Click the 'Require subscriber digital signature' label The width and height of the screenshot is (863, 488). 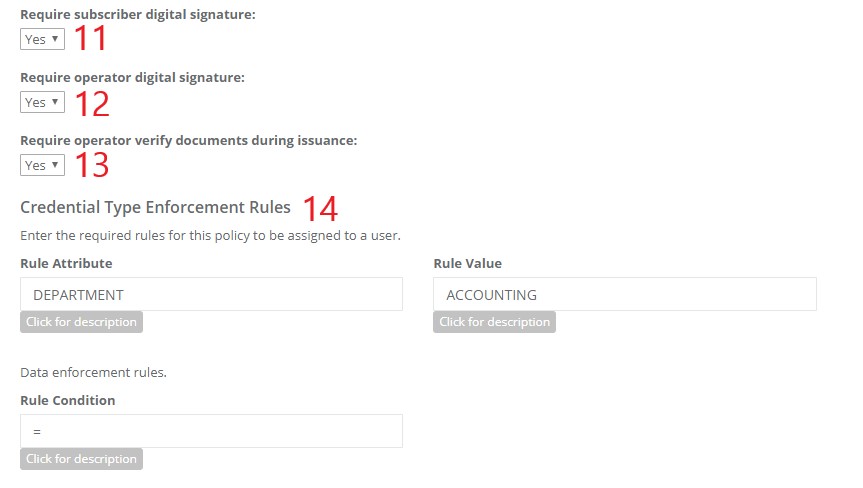138,15
